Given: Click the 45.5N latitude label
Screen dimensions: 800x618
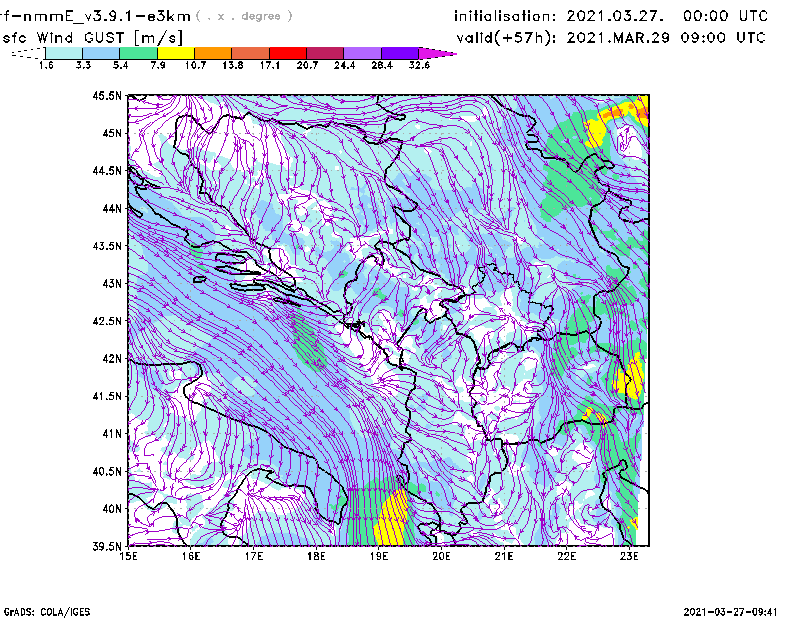Looking at the screenshot, I should [x=107, y=95].
